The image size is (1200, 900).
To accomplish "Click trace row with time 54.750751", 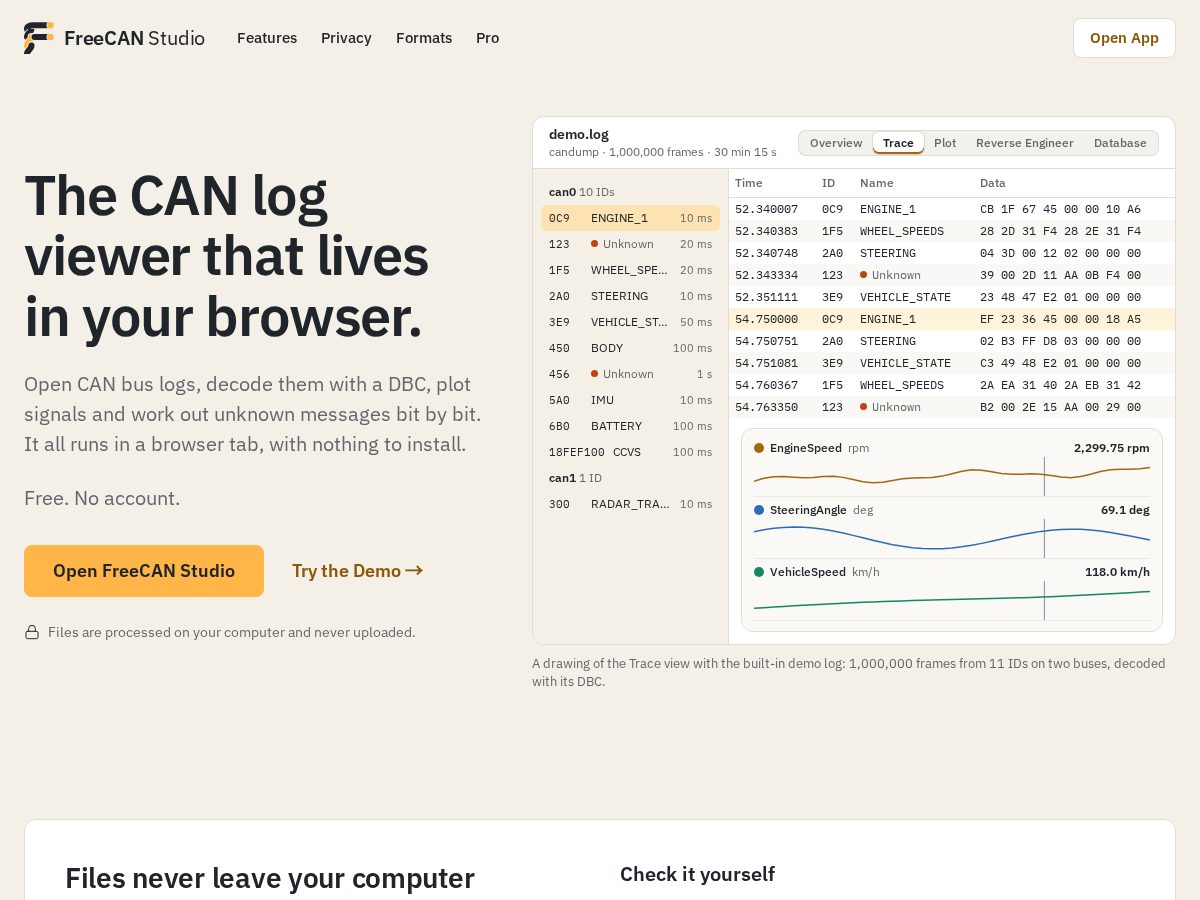I will (952, 341).
